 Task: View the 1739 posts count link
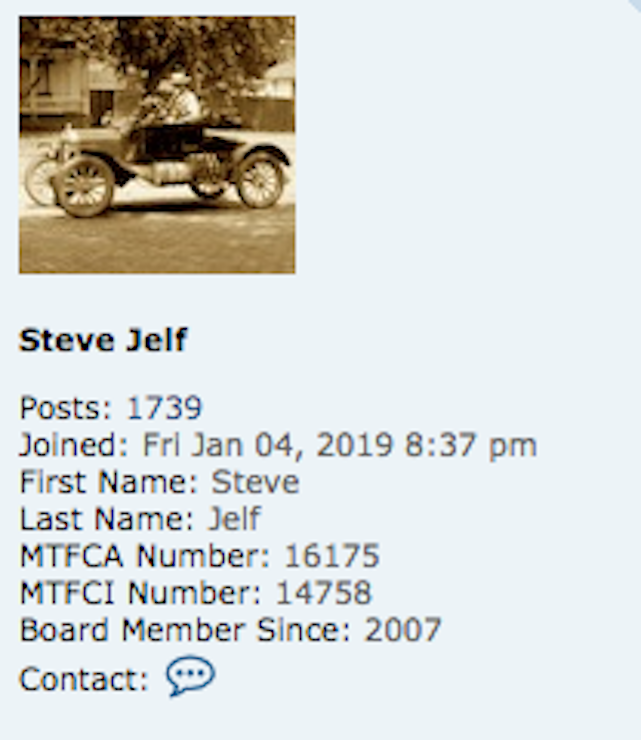pyautogui.click(x=164, y=408)
